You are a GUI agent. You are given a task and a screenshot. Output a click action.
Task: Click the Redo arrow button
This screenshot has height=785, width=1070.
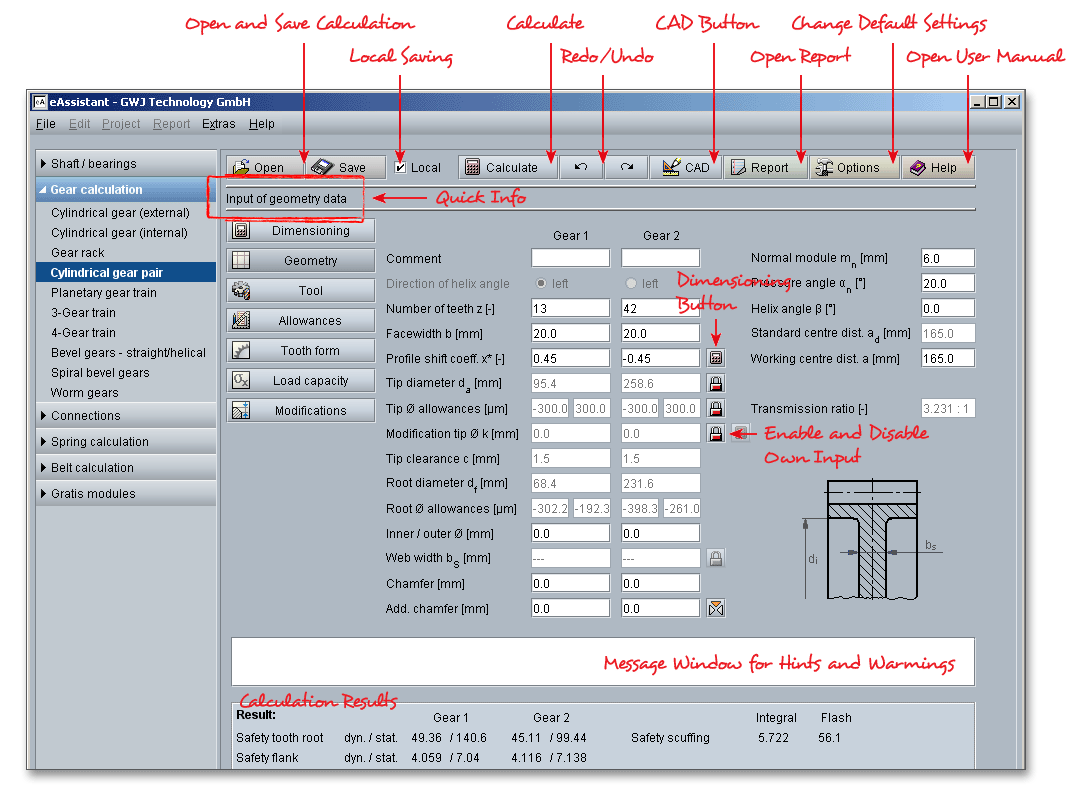point(626,168)
